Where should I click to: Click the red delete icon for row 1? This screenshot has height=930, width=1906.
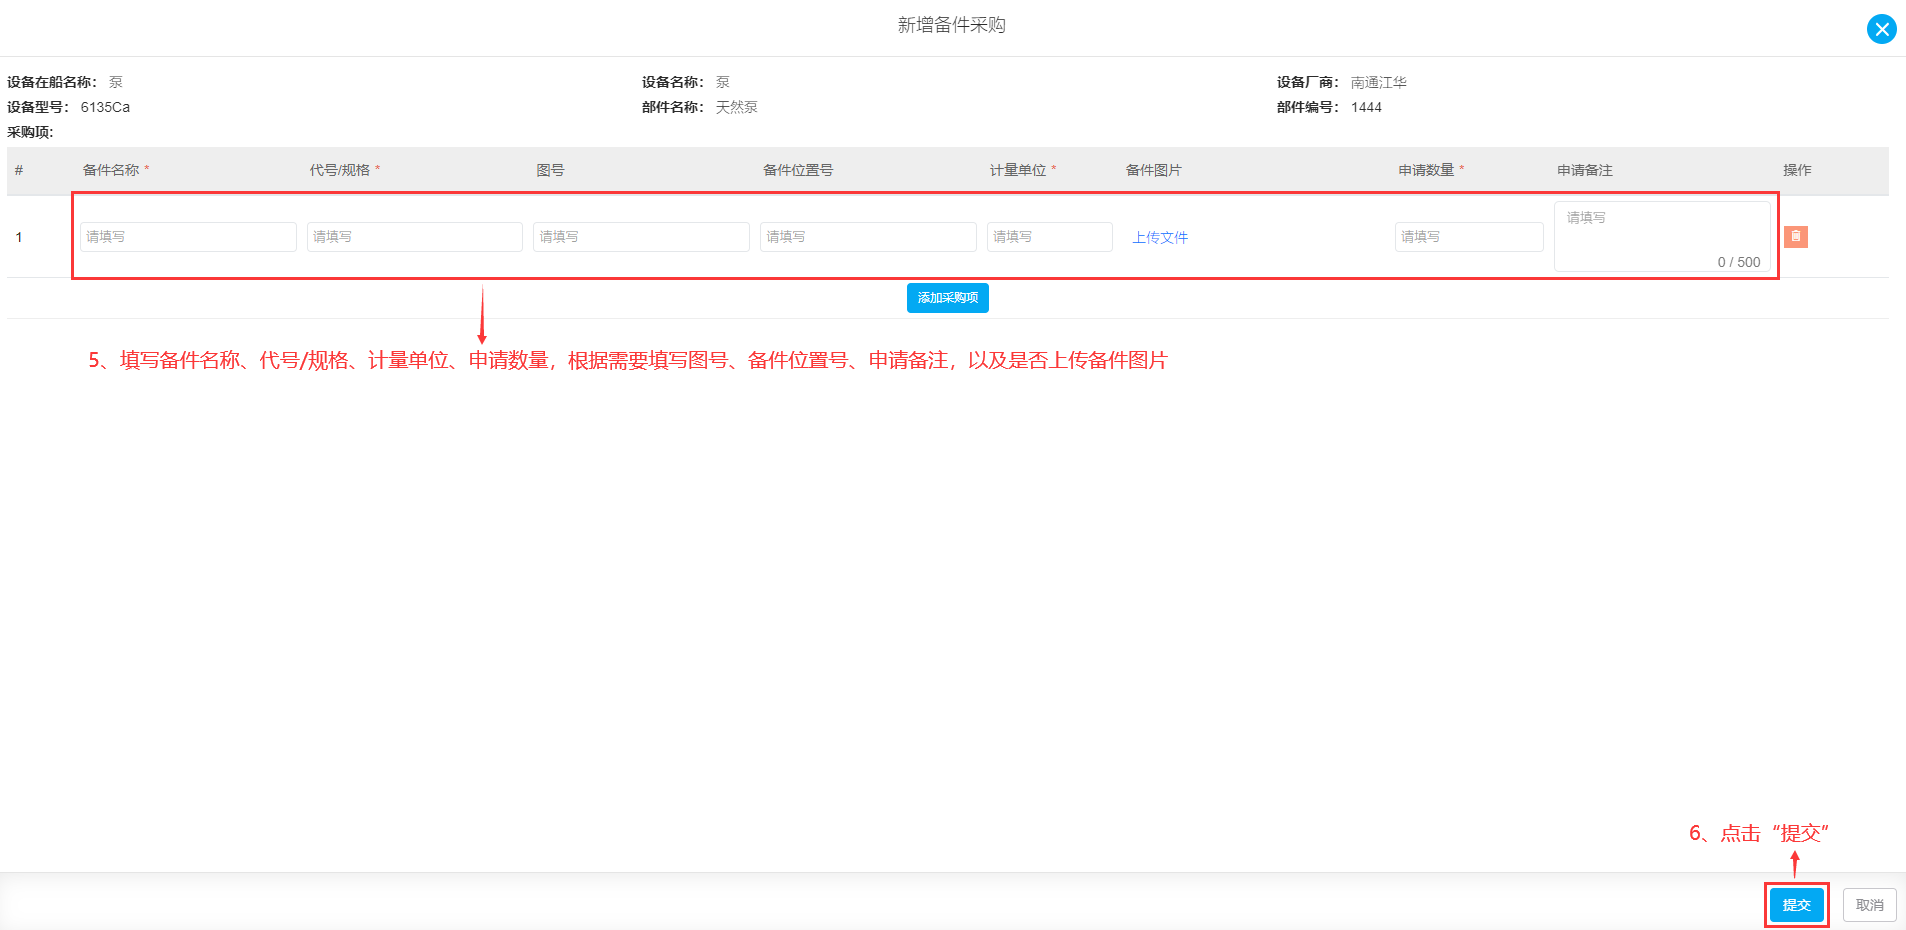[1796, 237]
